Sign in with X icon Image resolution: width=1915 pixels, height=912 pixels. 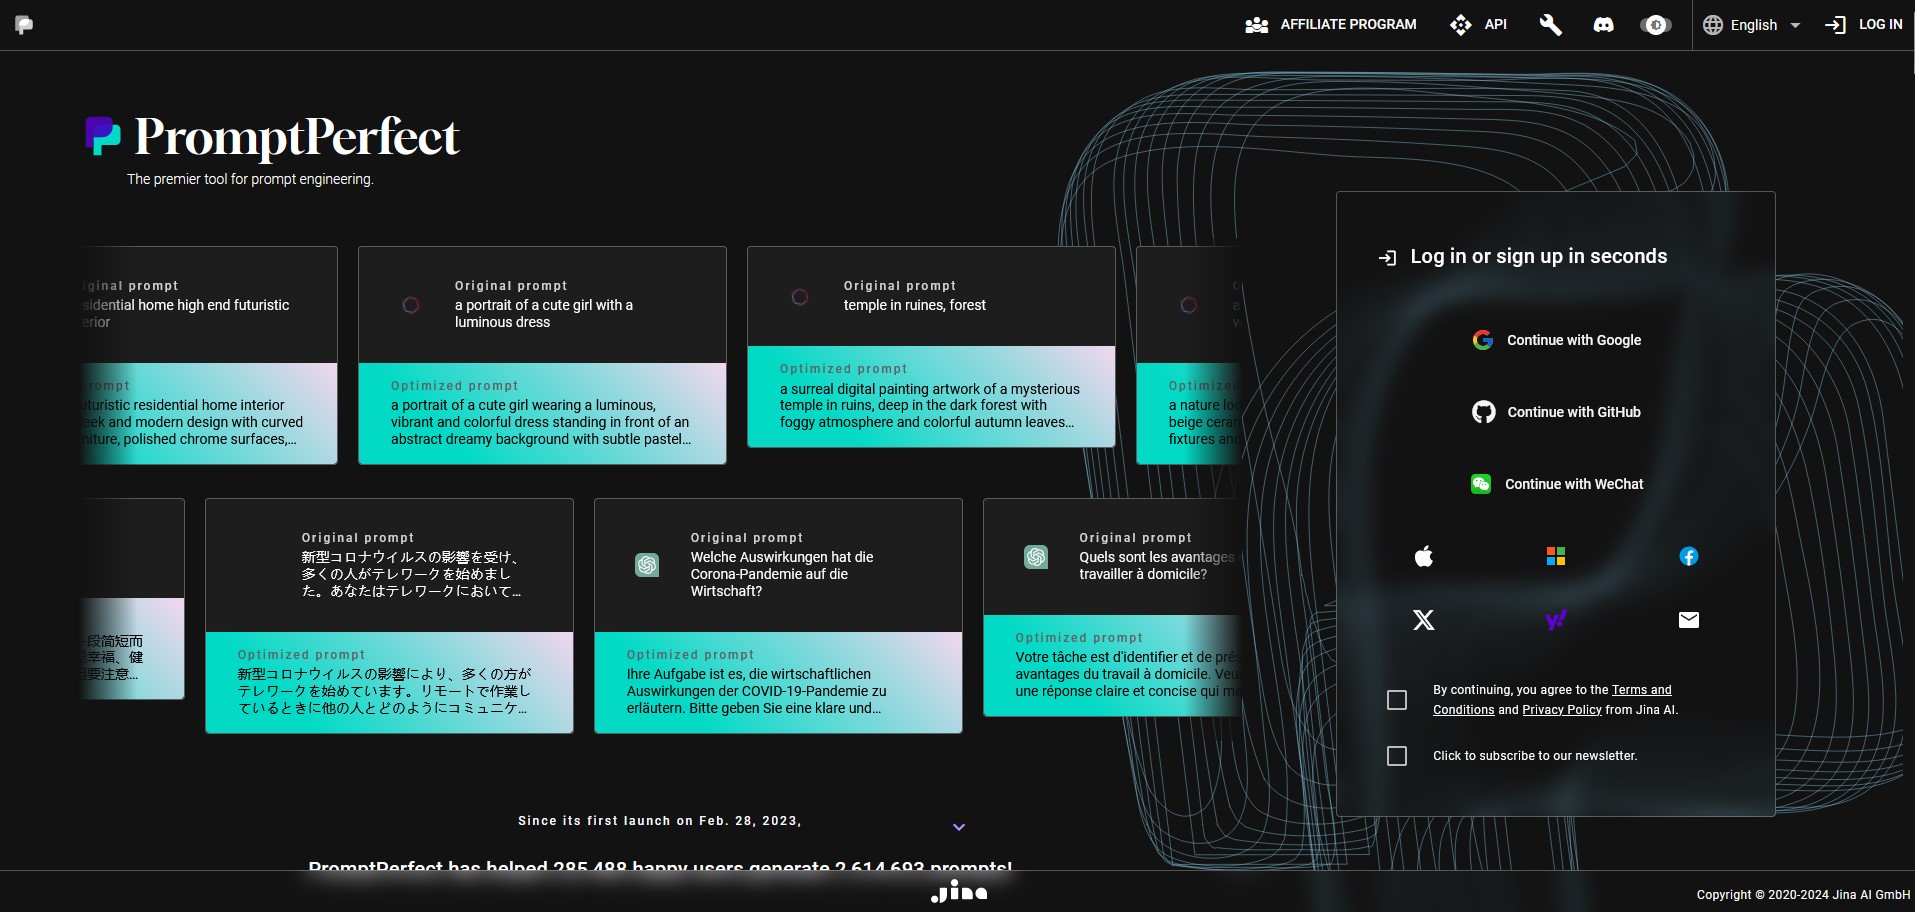[1424, 620]
